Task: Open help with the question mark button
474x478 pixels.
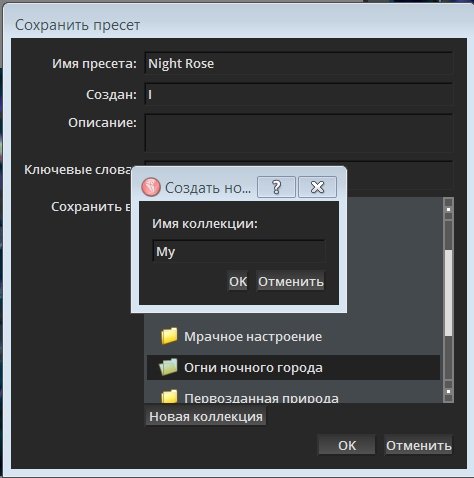Action: tap(276, 187)
